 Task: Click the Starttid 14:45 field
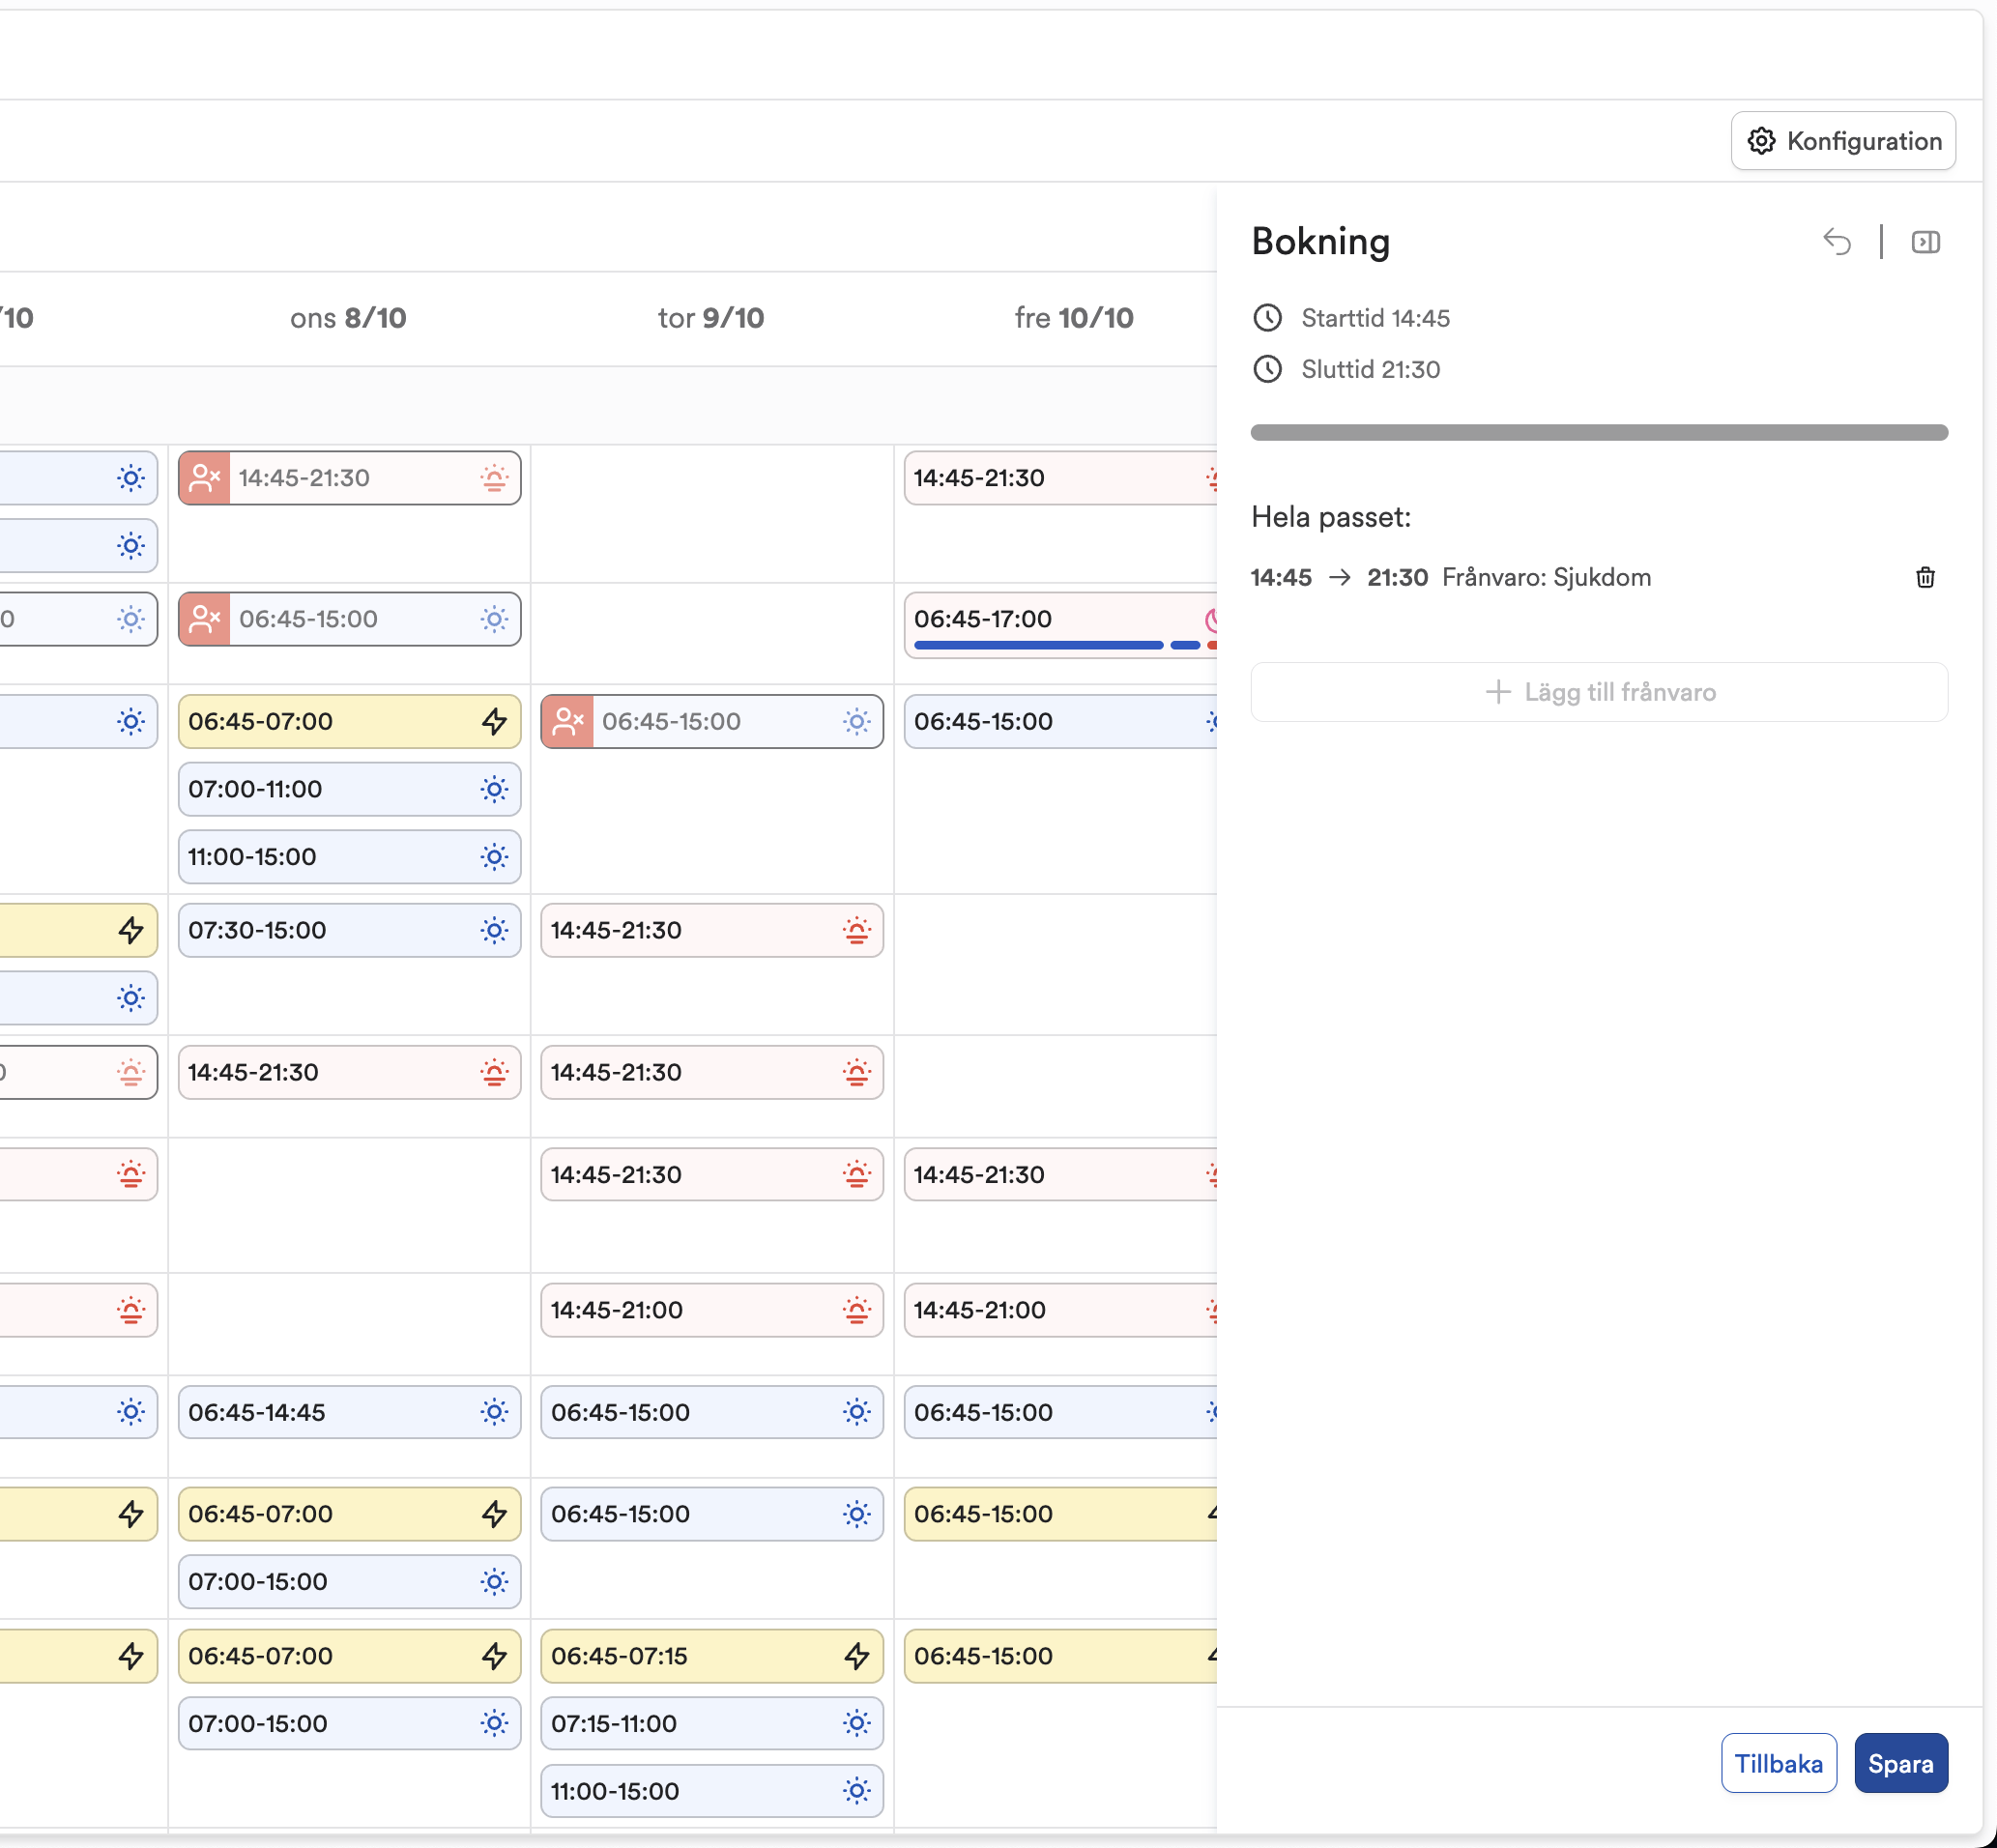pos(1374,318)
